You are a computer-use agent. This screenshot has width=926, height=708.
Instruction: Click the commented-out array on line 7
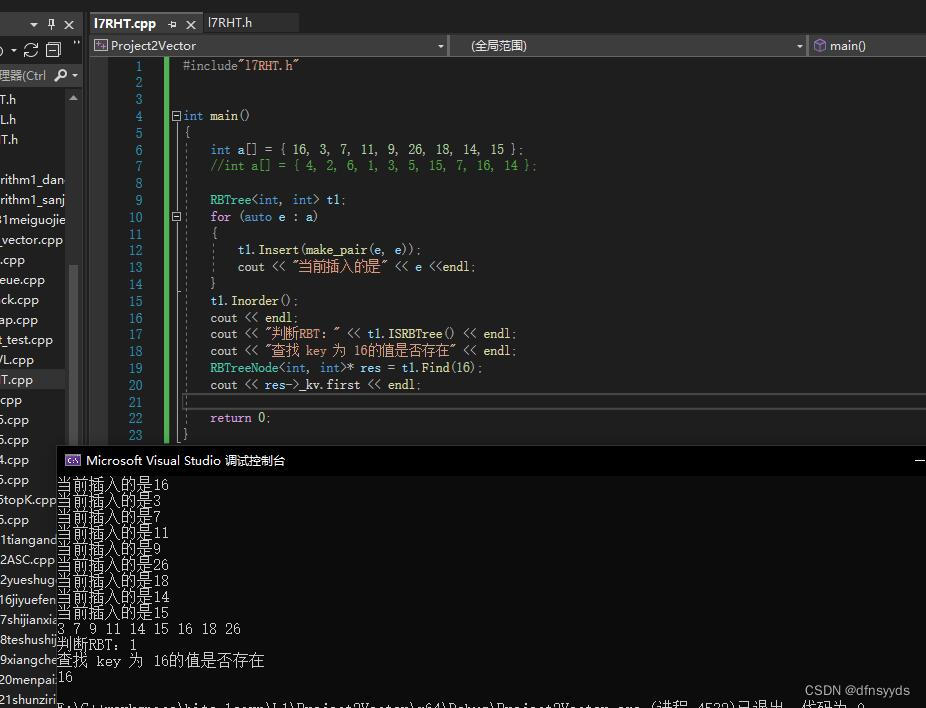point(373,166)
